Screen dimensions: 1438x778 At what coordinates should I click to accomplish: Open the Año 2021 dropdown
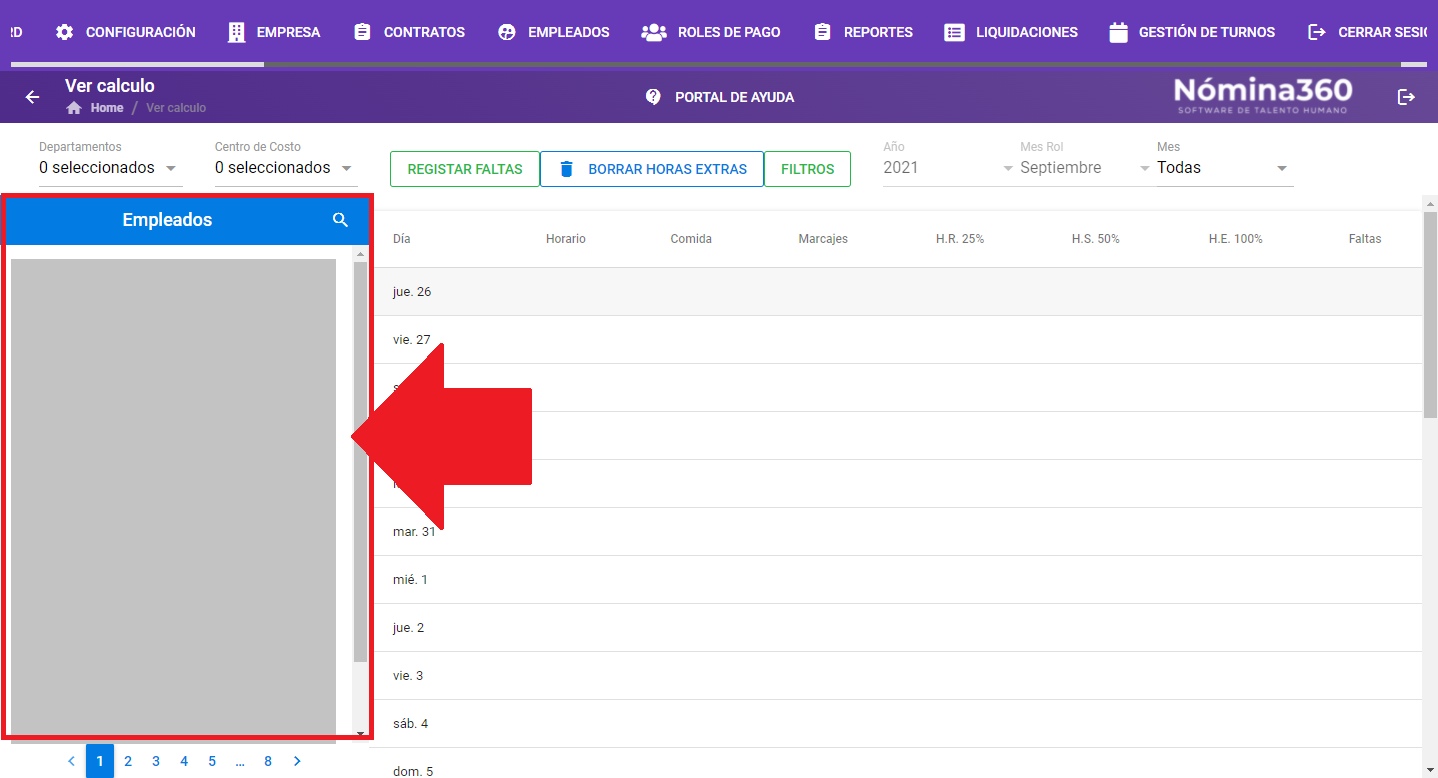pyautogui.click(x=948, y=167)
